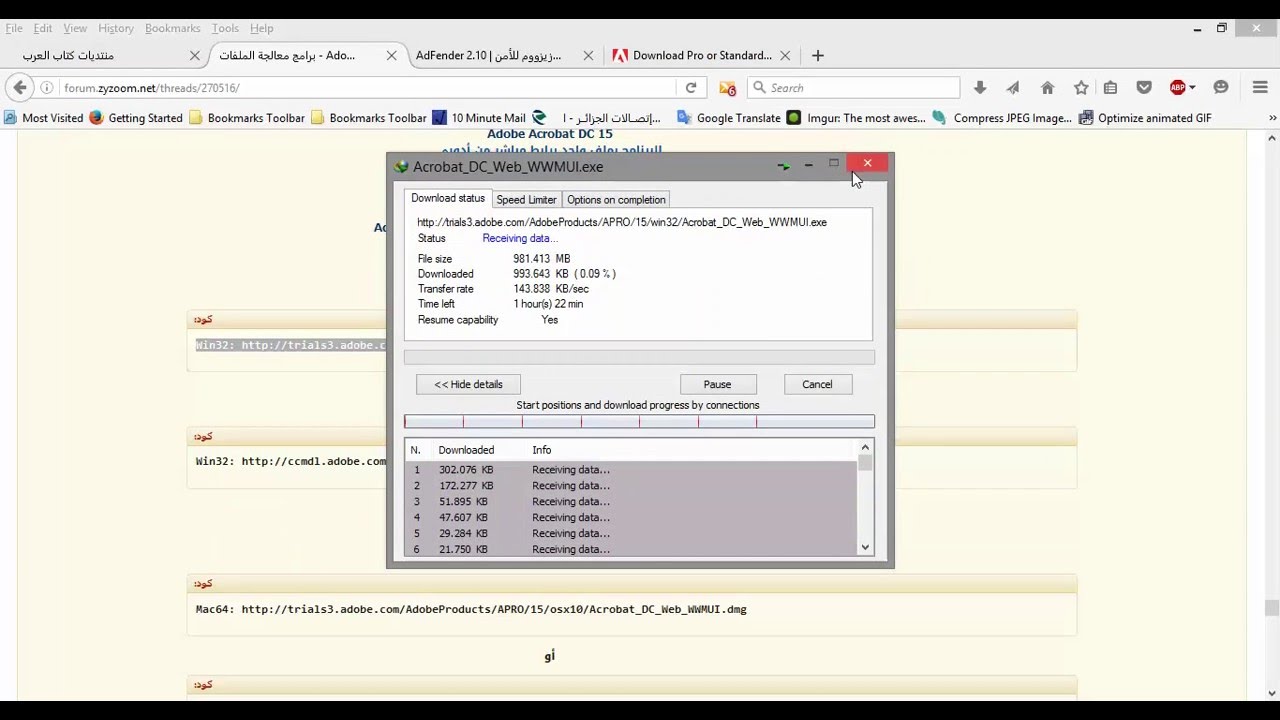Close the first forum tab on the left

click(x=195, y=56)
